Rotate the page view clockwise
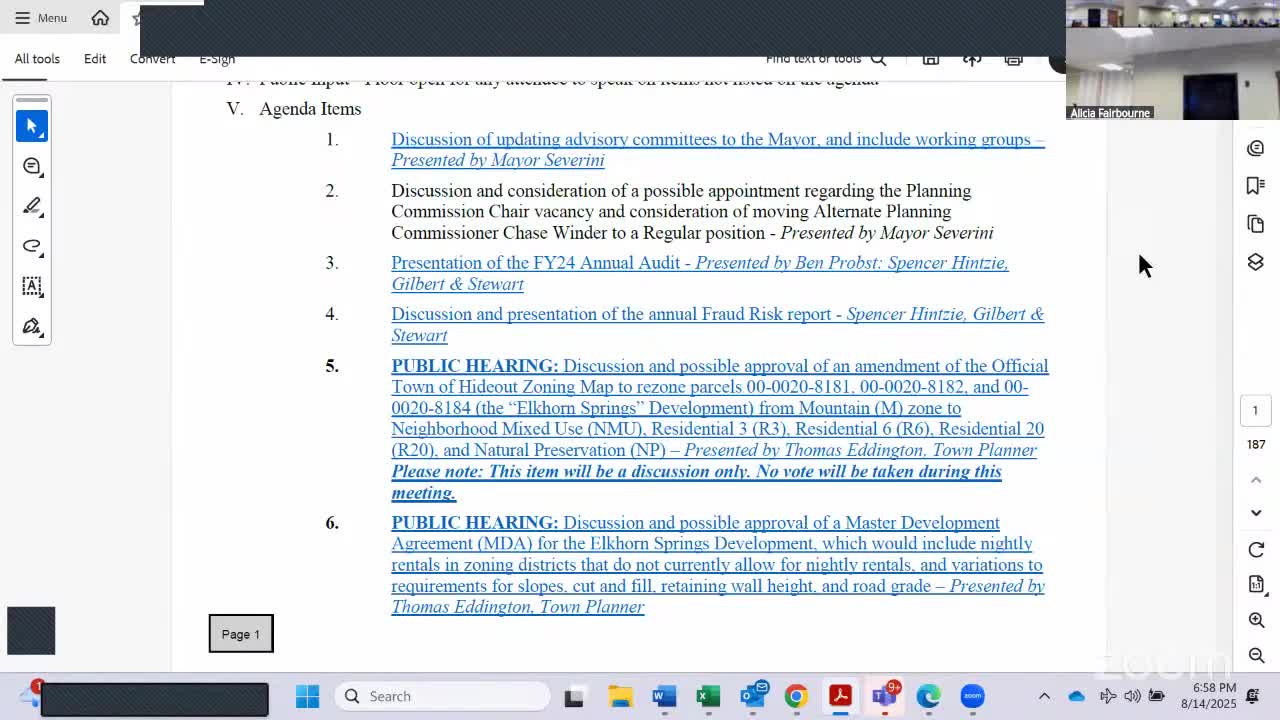This screenshot has height=720, width=1280. (x=1256, y=550)
